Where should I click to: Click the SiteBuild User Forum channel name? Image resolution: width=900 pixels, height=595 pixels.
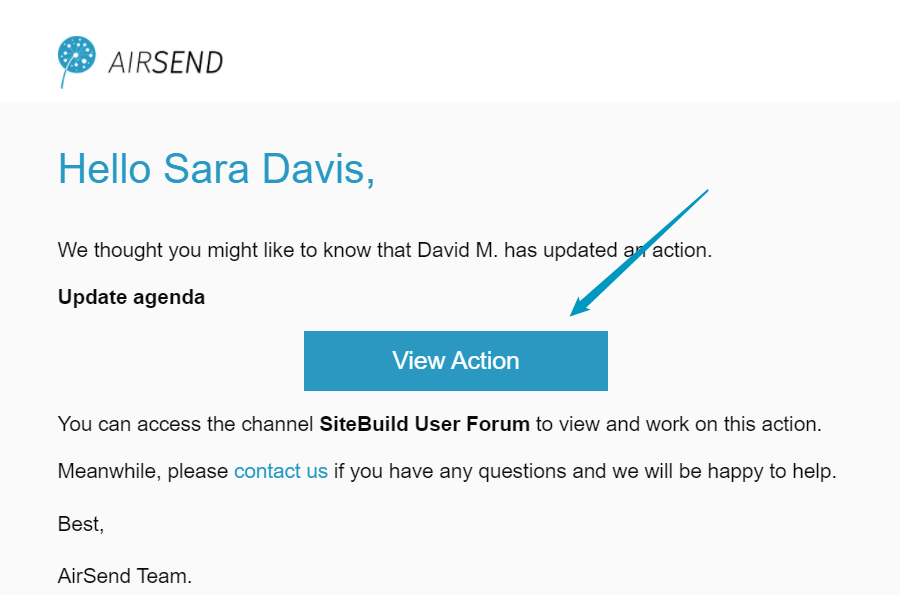[424, 424]
